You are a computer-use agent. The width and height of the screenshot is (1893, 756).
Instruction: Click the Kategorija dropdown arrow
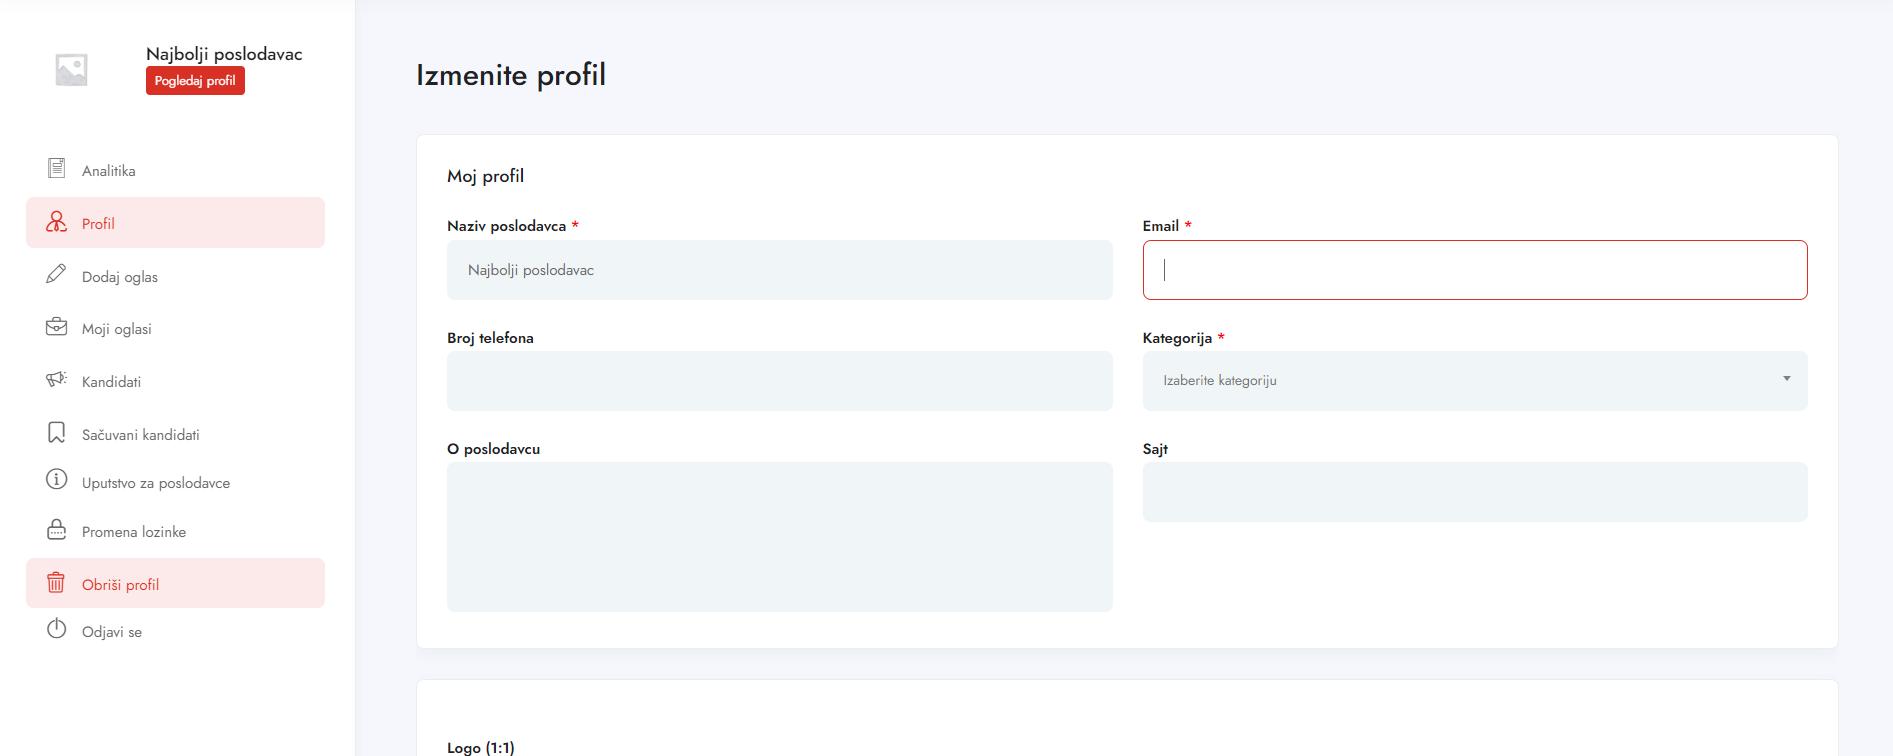[x=1786, y=379]
